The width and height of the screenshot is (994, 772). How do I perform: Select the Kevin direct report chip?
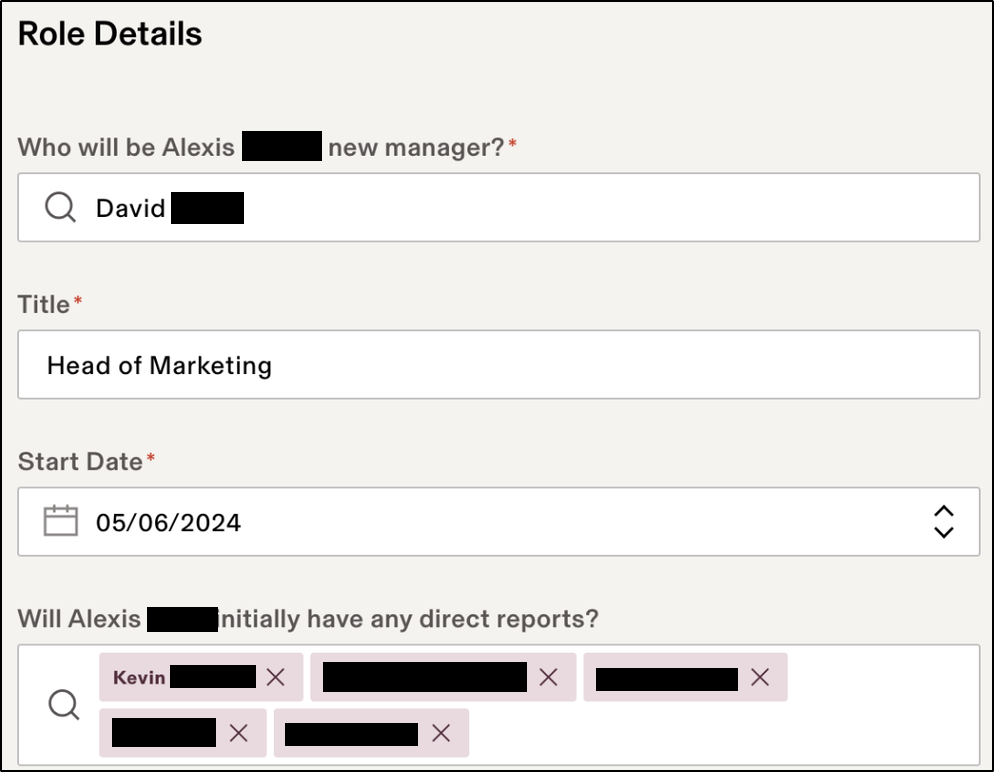pyautogui.click(x=140, y=677)
